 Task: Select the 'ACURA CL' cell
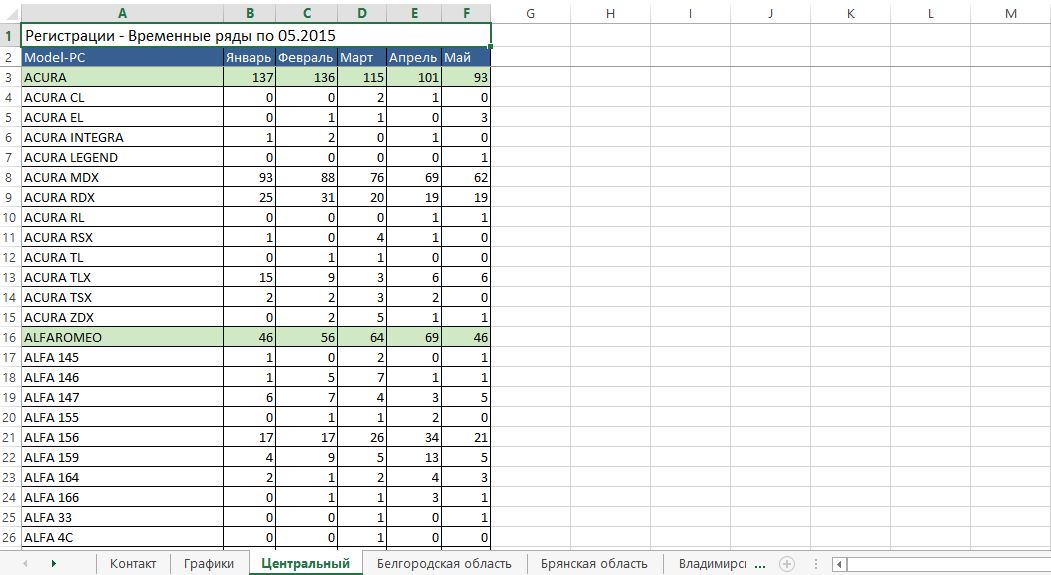[122, 97]
